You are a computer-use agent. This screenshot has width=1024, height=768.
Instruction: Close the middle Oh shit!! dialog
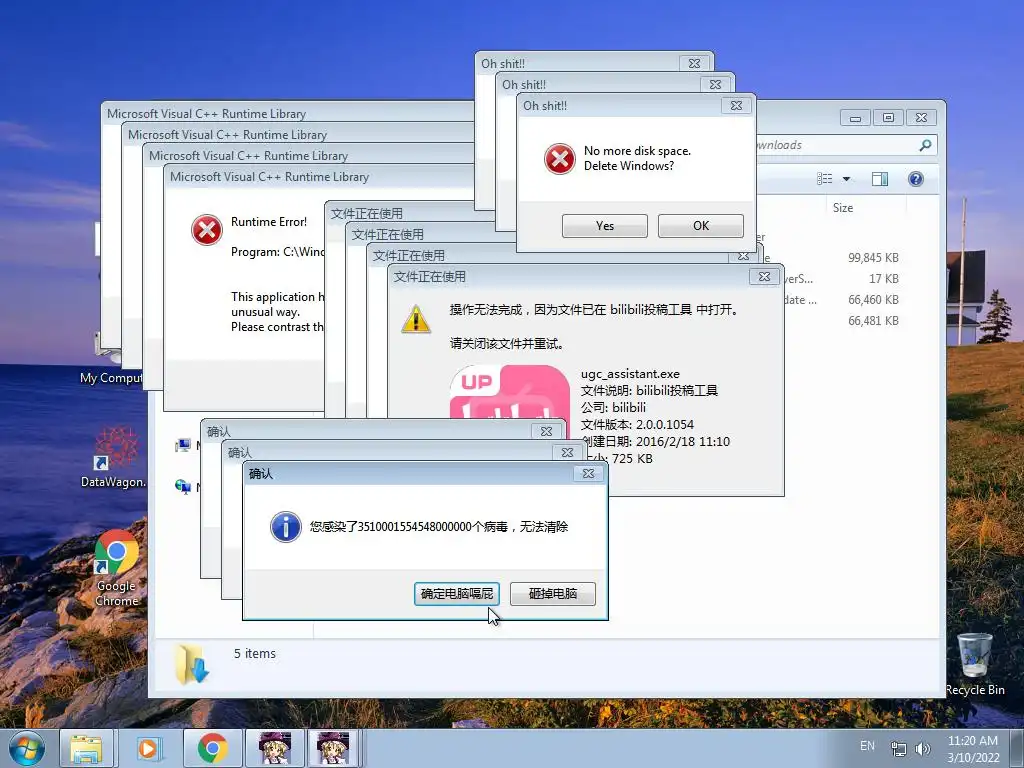pyautogui.click(x=715, y=84)
